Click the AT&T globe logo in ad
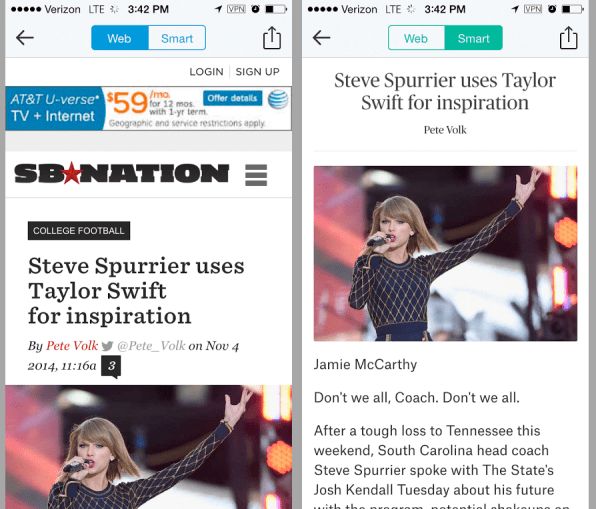The image size is (596, 509). coord(278,100)
